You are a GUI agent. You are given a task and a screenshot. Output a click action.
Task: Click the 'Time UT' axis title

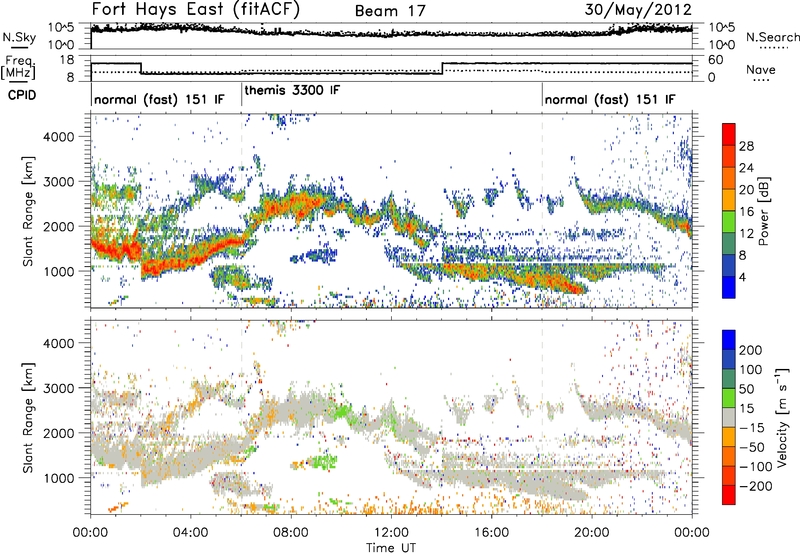391,548
